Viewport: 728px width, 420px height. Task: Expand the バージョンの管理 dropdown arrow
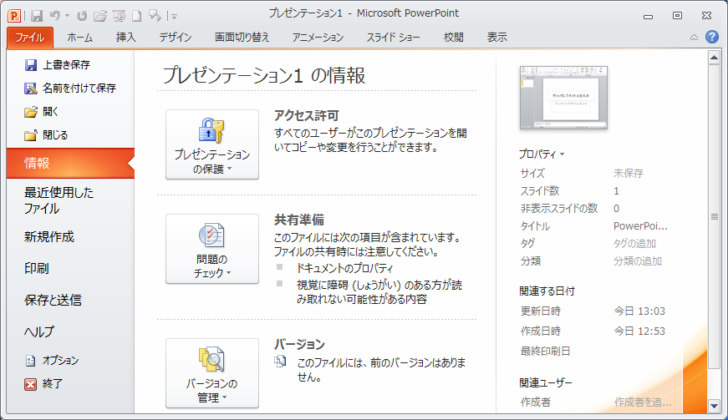(224, 398)
